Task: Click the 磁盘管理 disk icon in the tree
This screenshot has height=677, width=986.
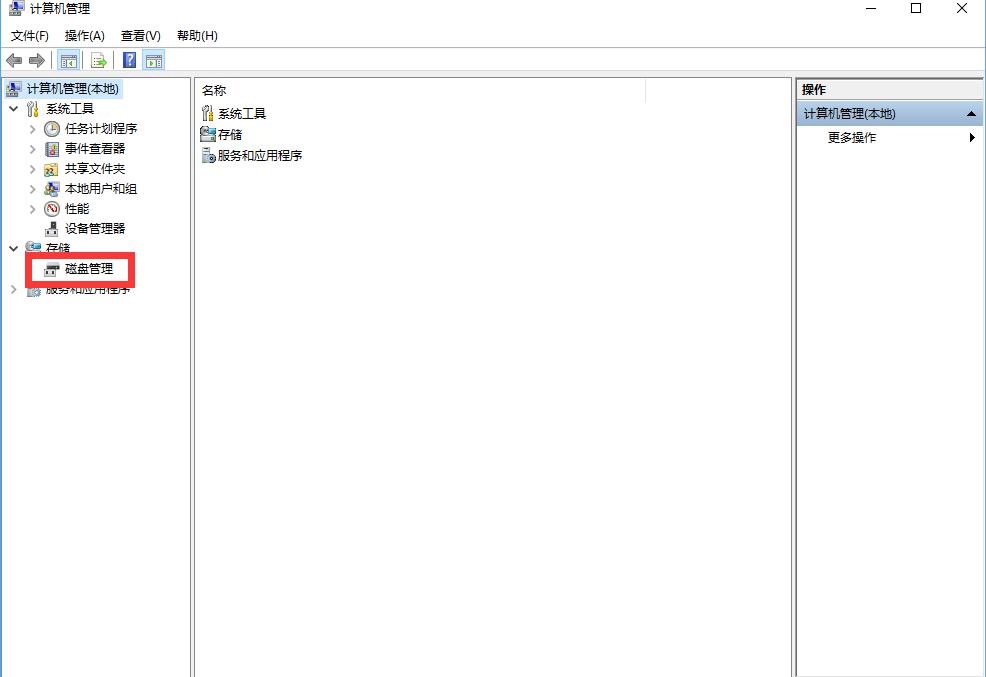Action: [x=52, y=270]
